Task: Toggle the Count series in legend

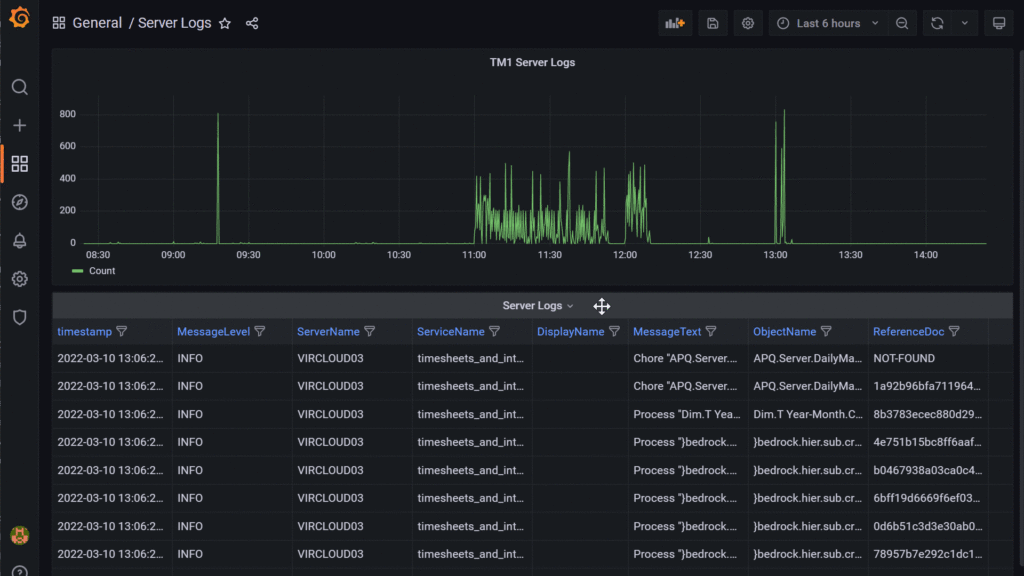Action: (102, 271)
